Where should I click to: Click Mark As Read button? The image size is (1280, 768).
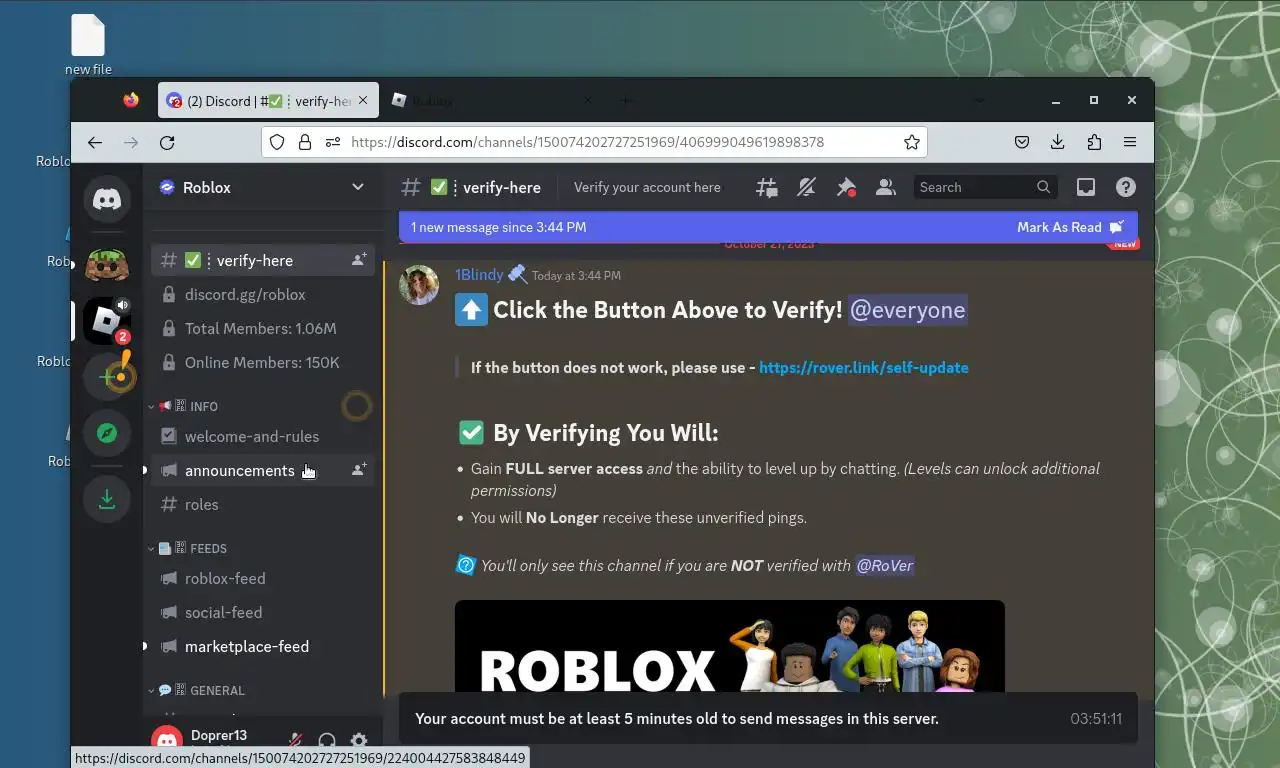point(1070,227)
